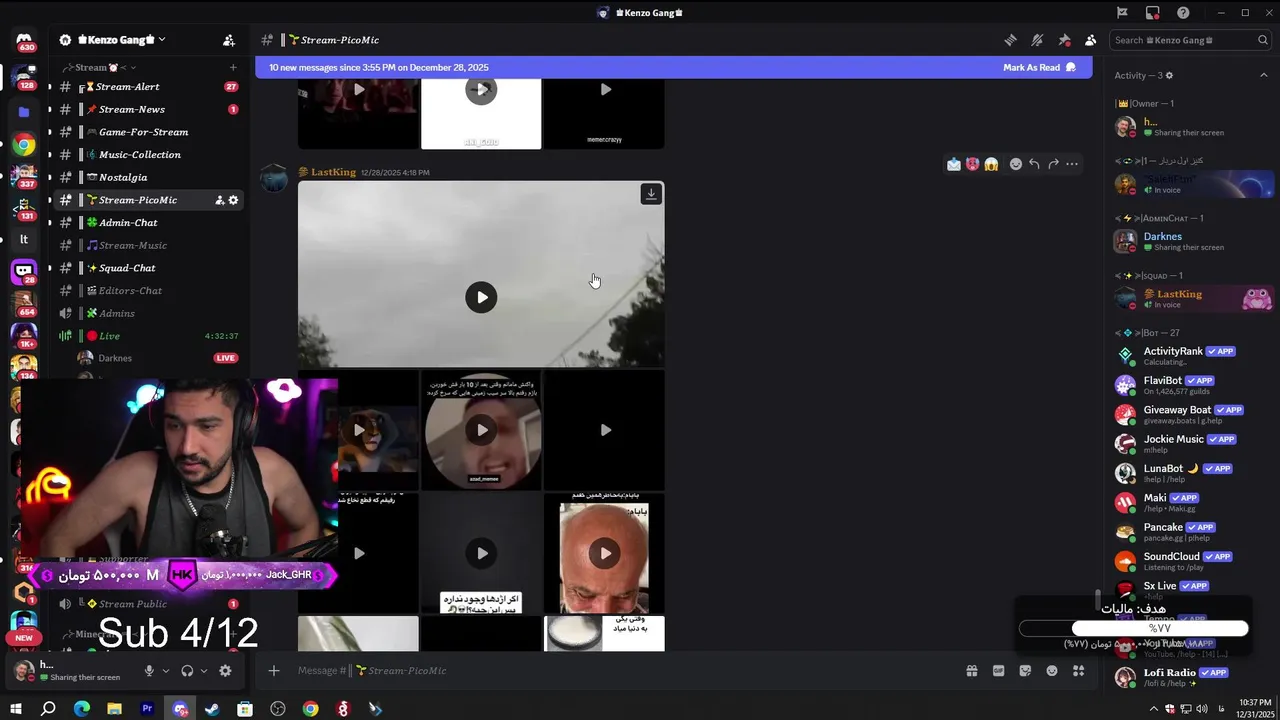The image size is (1280, 720).
Task: Open audio output options arrow
Action: (204, 671)
